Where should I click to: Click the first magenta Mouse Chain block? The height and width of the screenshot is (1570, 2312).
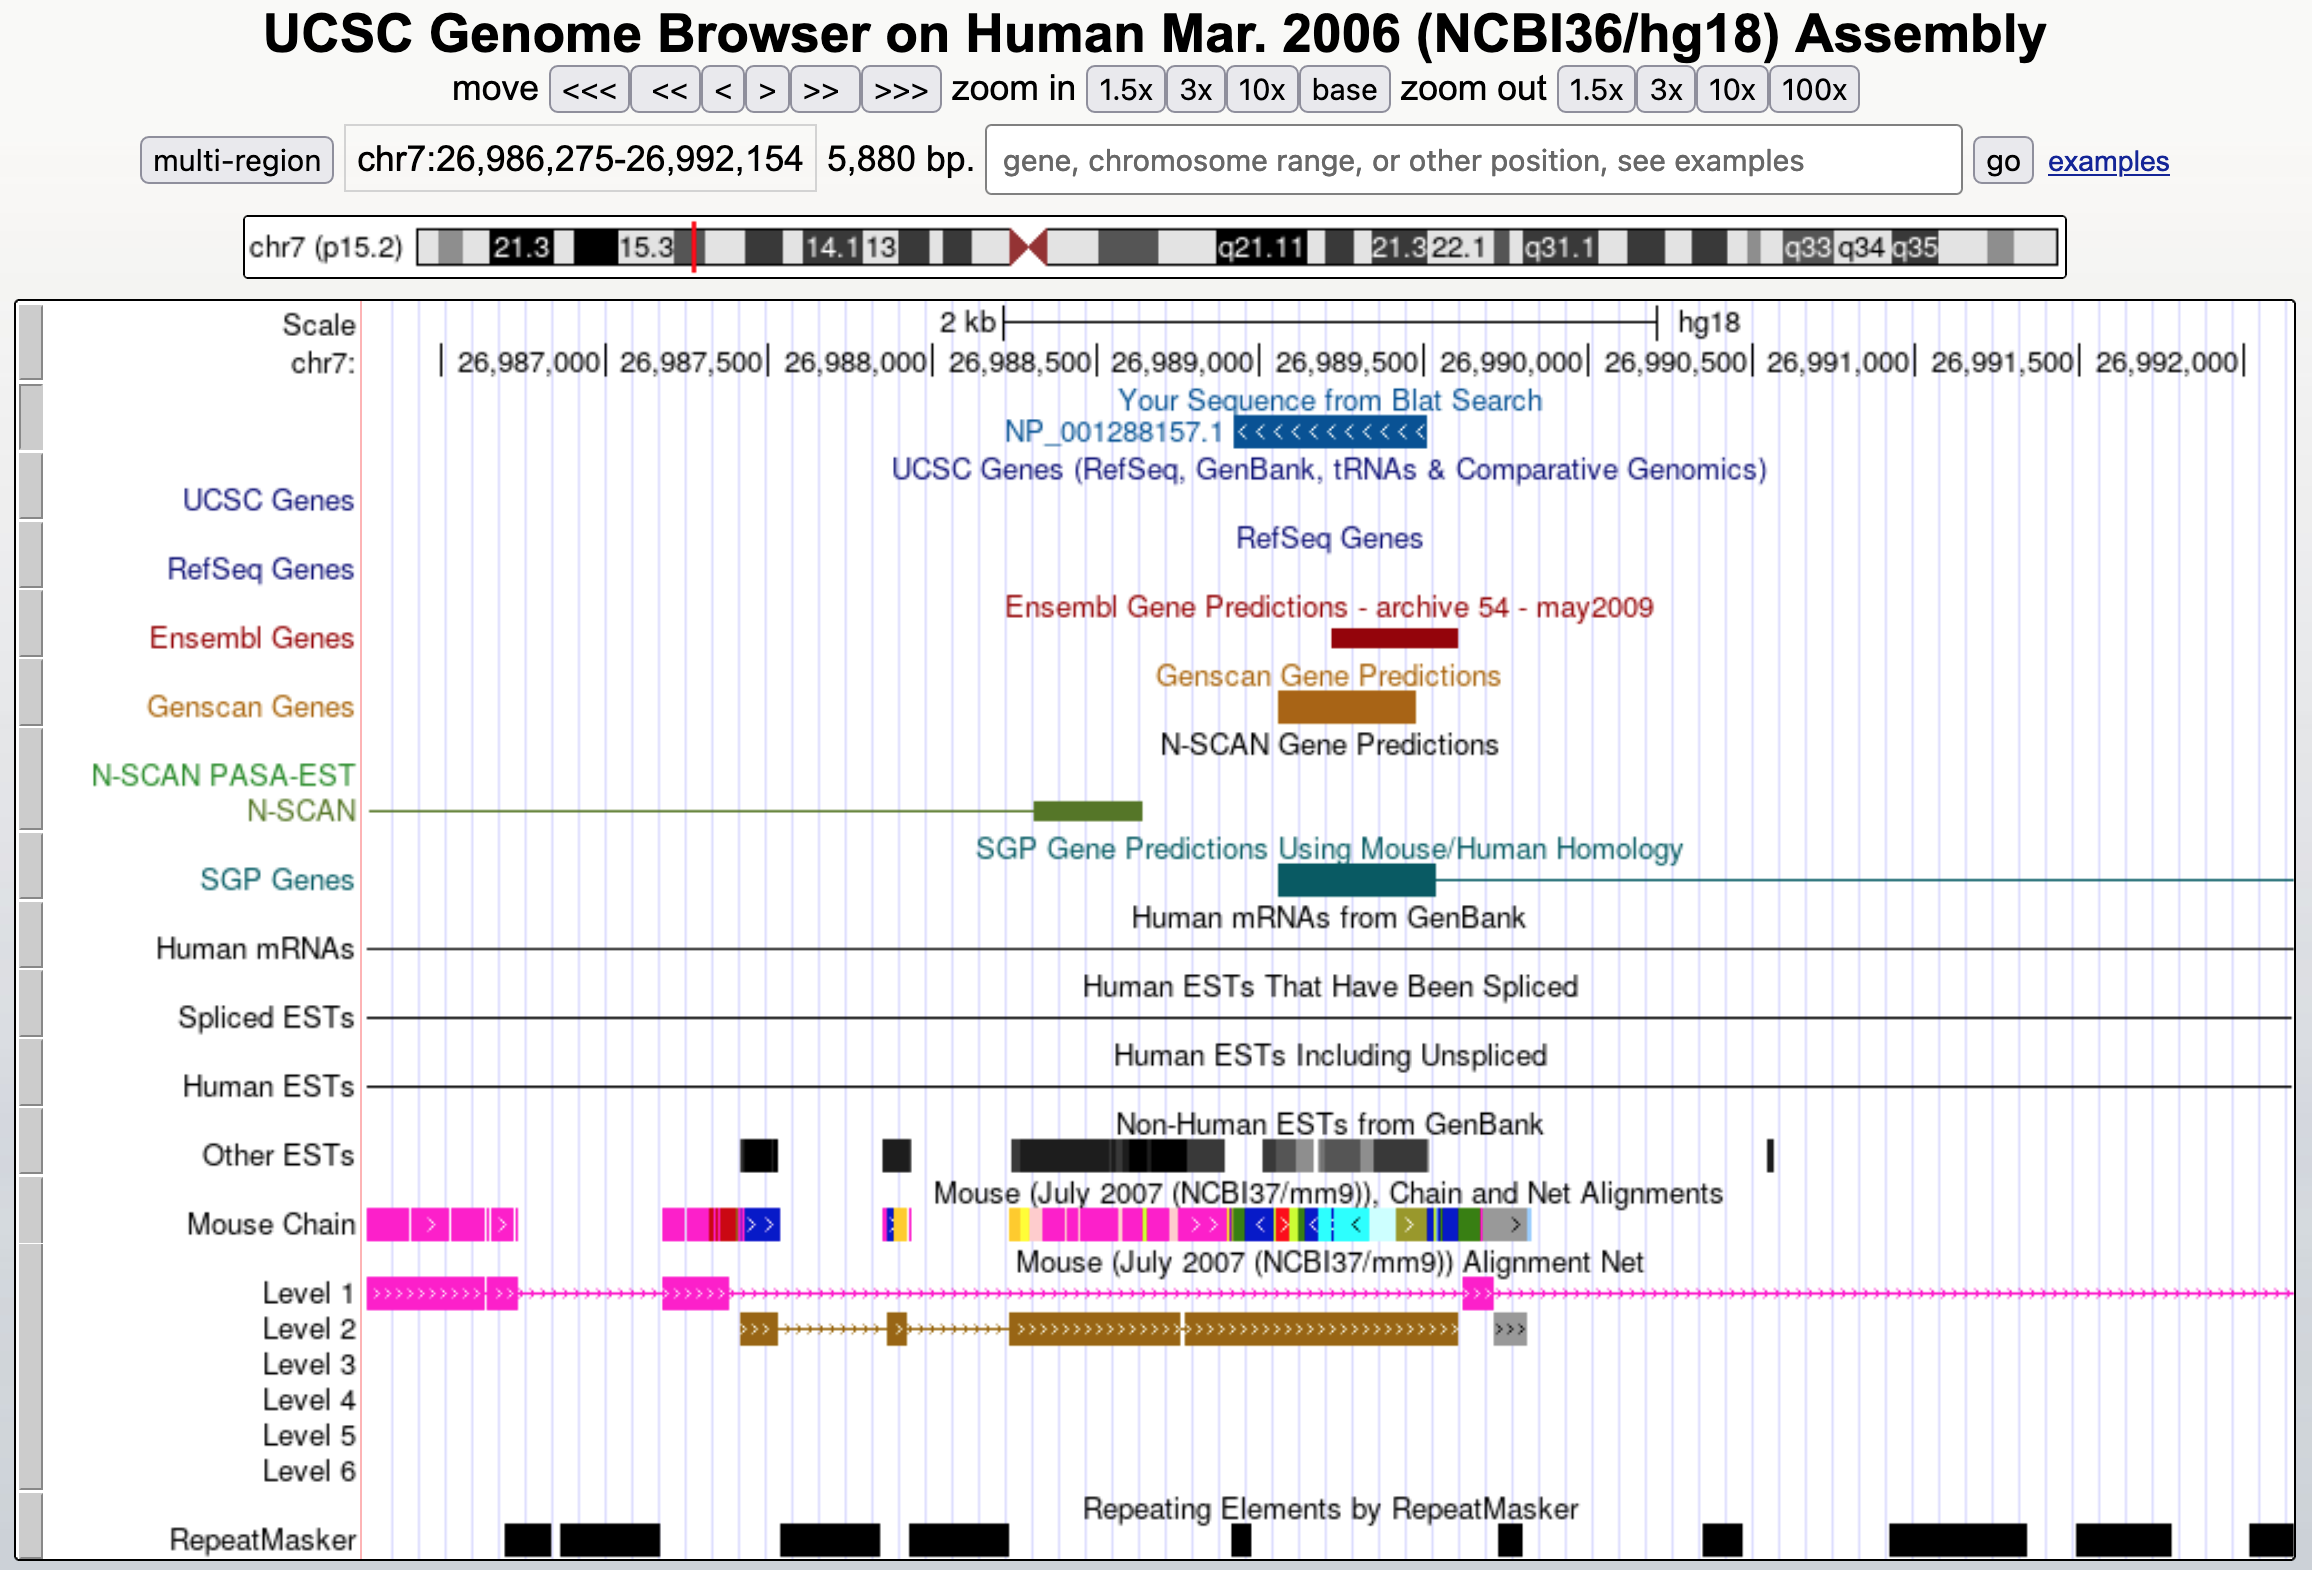pos(388,1225)
